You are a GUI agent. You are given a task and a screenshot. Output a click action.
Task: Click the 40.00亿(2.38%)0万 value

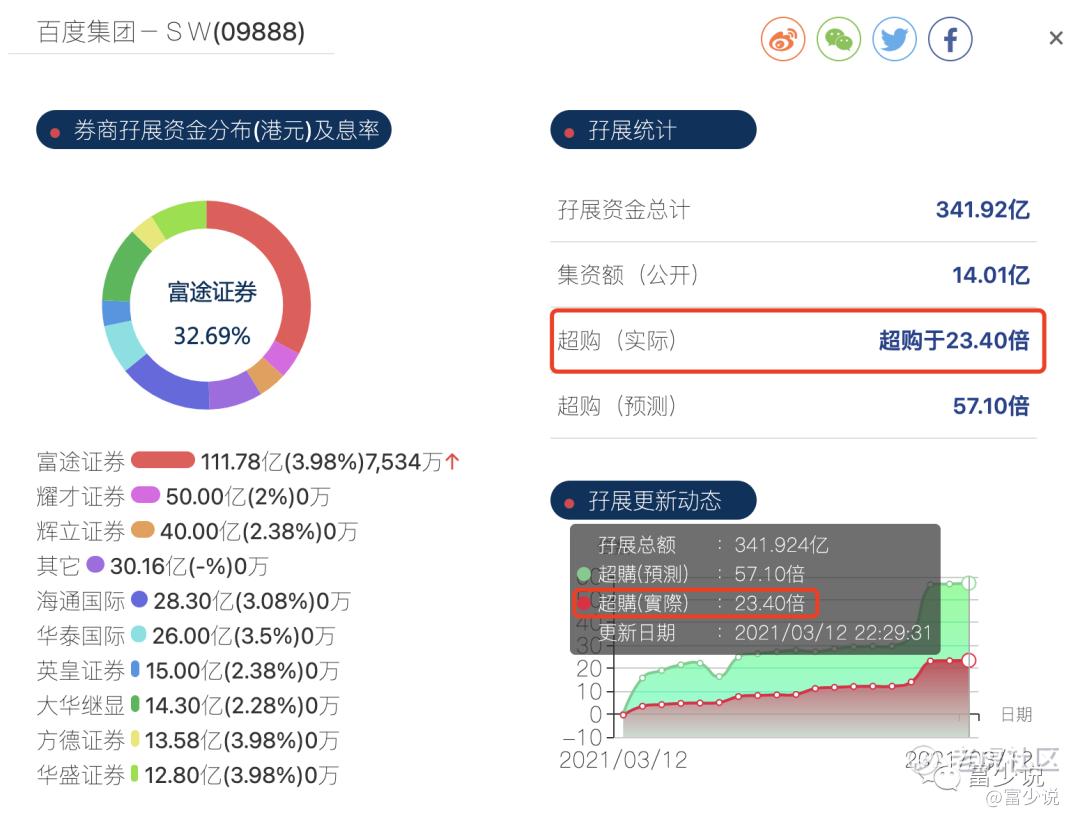coord(259,531)
